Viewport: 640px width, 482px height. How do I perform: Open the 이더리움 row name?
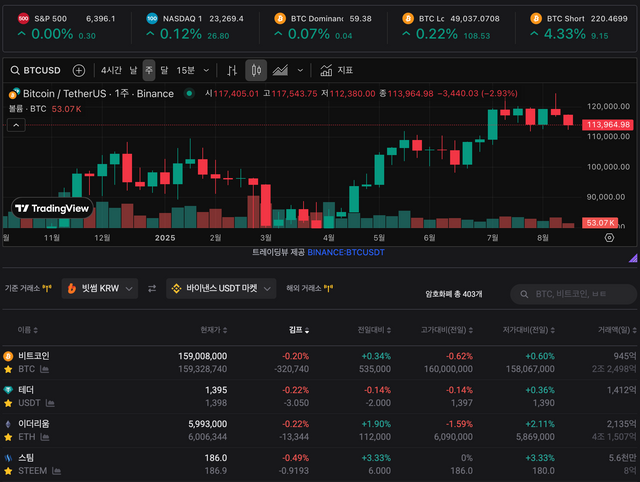[x=34, y=424]
